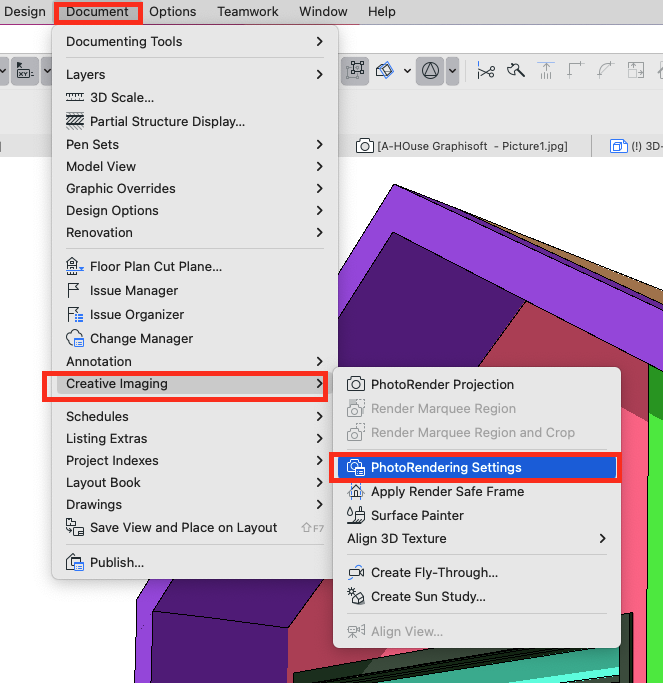The width and height of the screenshot is (663, 683).
Task: Open the Help menu
Action: pos(382,12)
